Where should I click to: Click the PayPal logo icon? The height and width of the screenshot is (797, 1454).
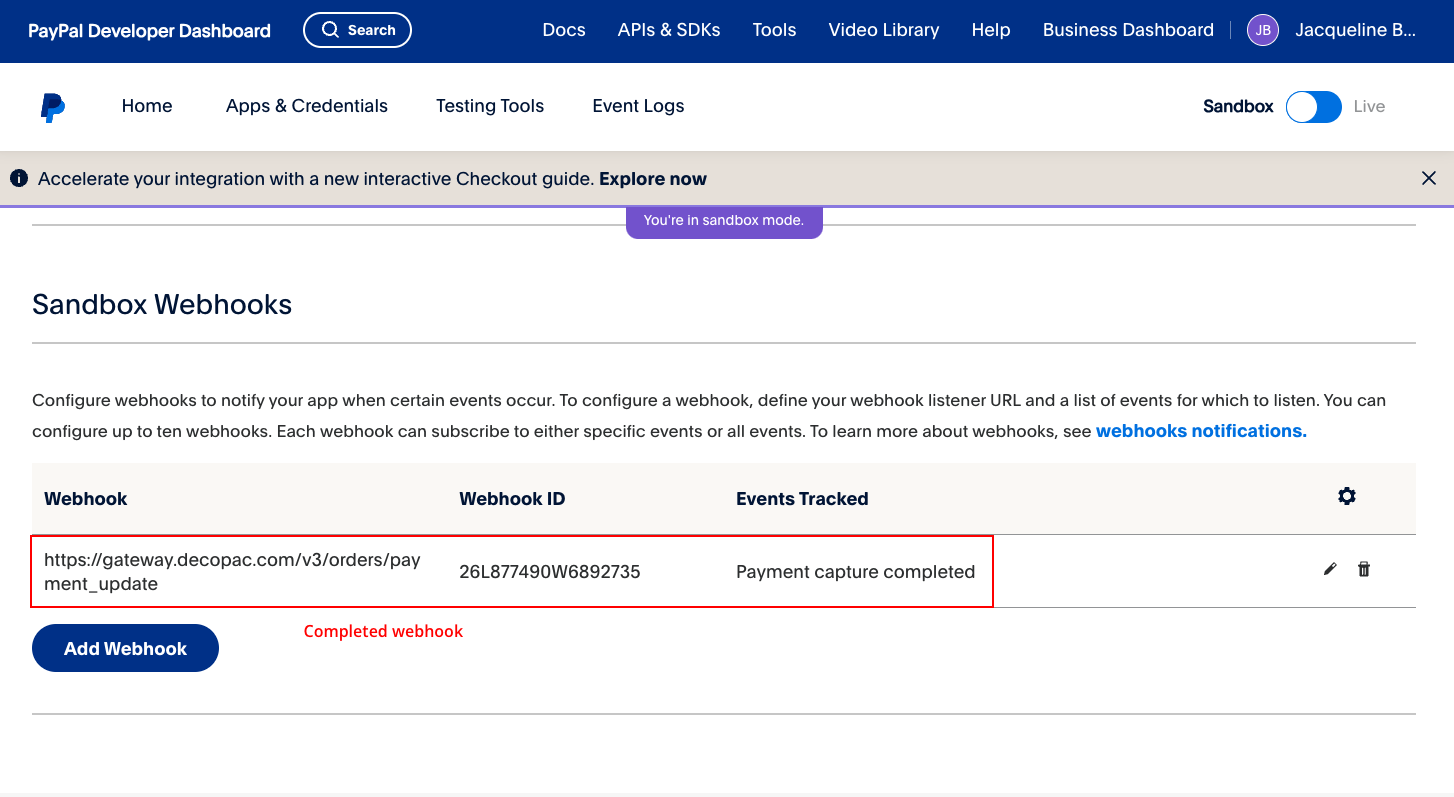pos(53,107)
